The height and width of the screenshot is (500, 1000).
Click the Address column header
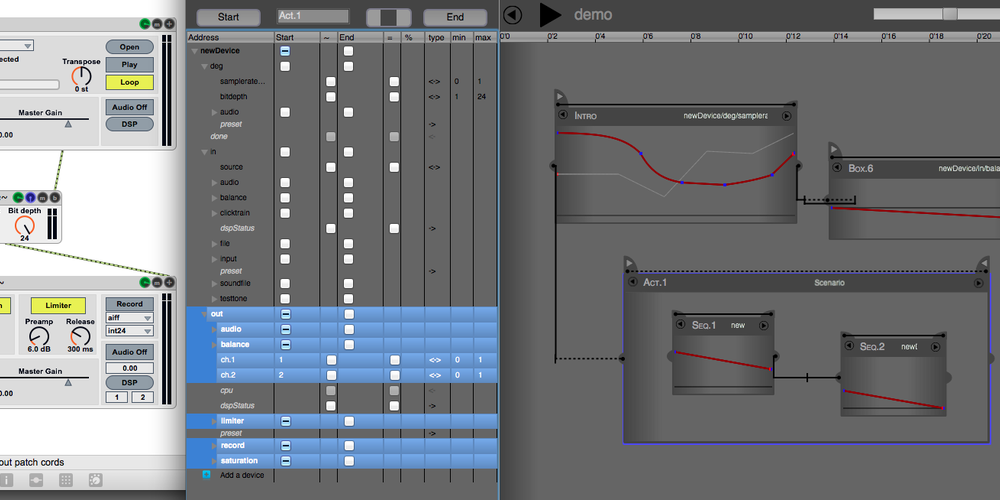tap(230, 38)
